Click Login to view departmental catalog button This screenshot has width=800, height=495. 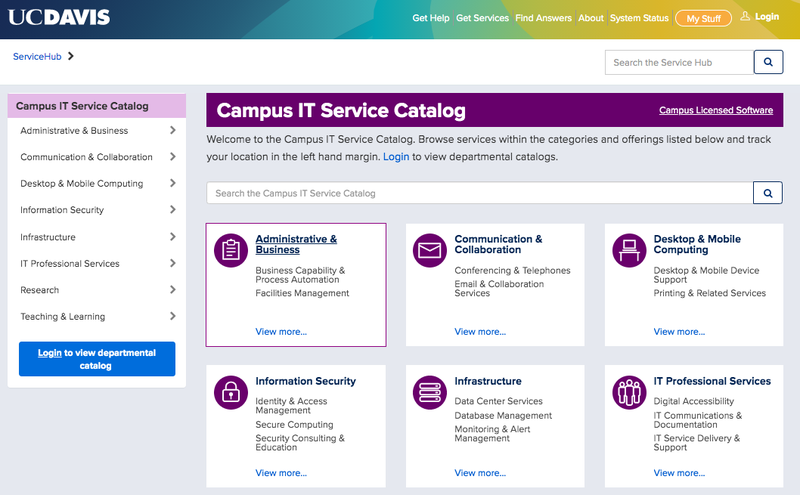click(97, 359)
